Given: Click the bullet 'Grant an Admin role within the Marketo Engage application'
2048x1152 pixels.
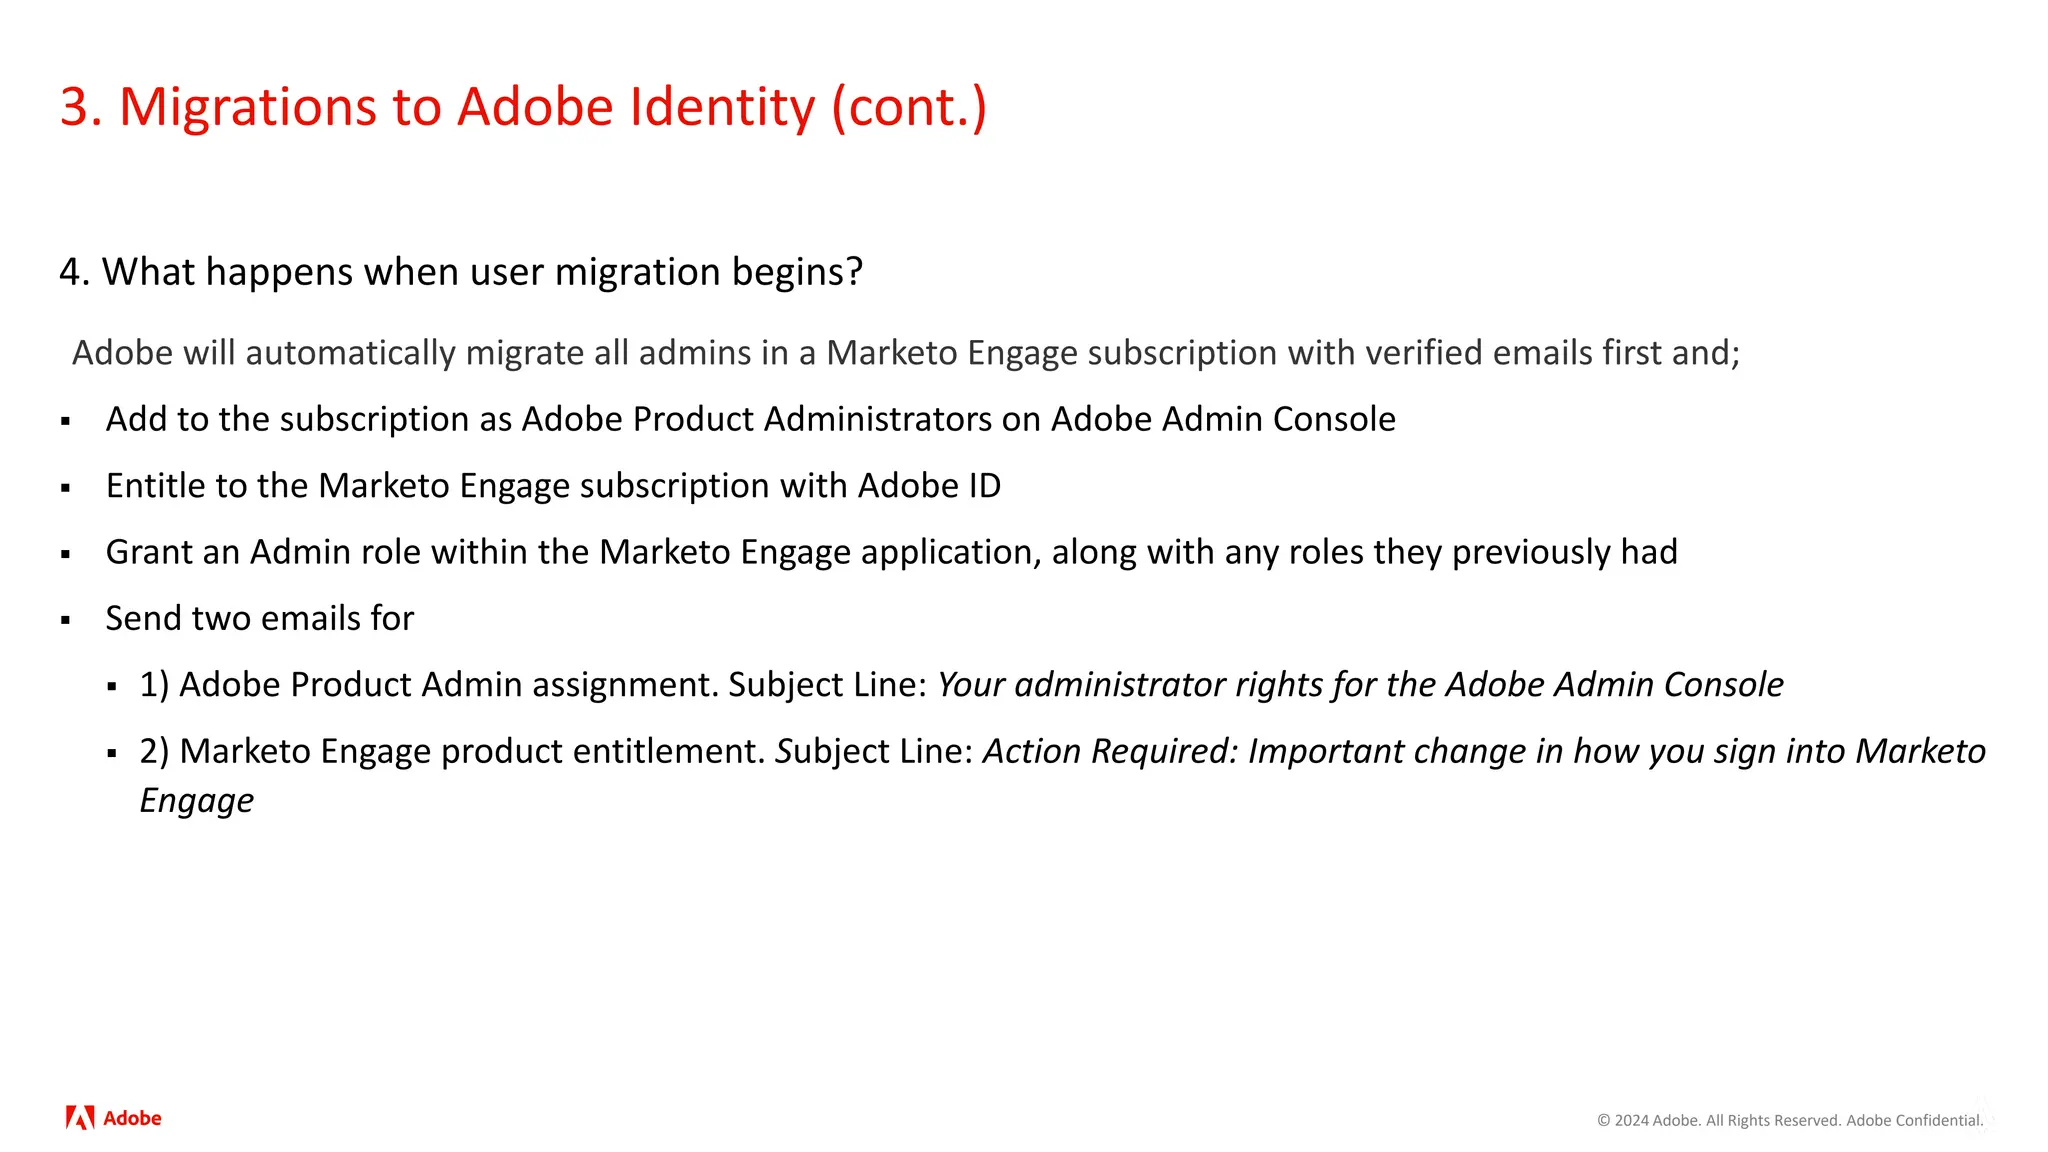Looking at the screenshot, I should pyautogui.click(x=892, y=552).
